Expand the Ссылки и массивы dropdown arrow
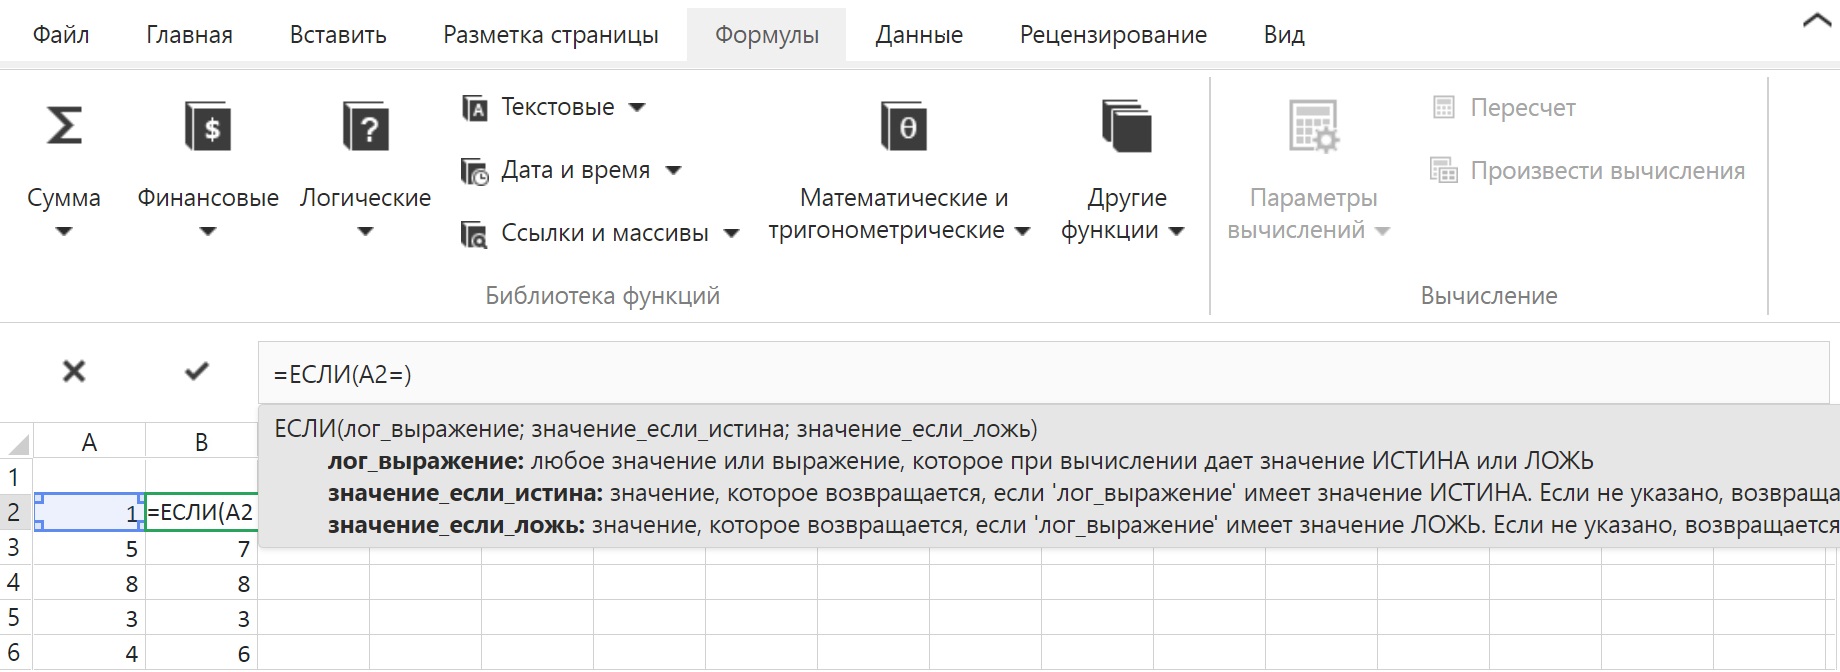 click(x=731, y=234)
